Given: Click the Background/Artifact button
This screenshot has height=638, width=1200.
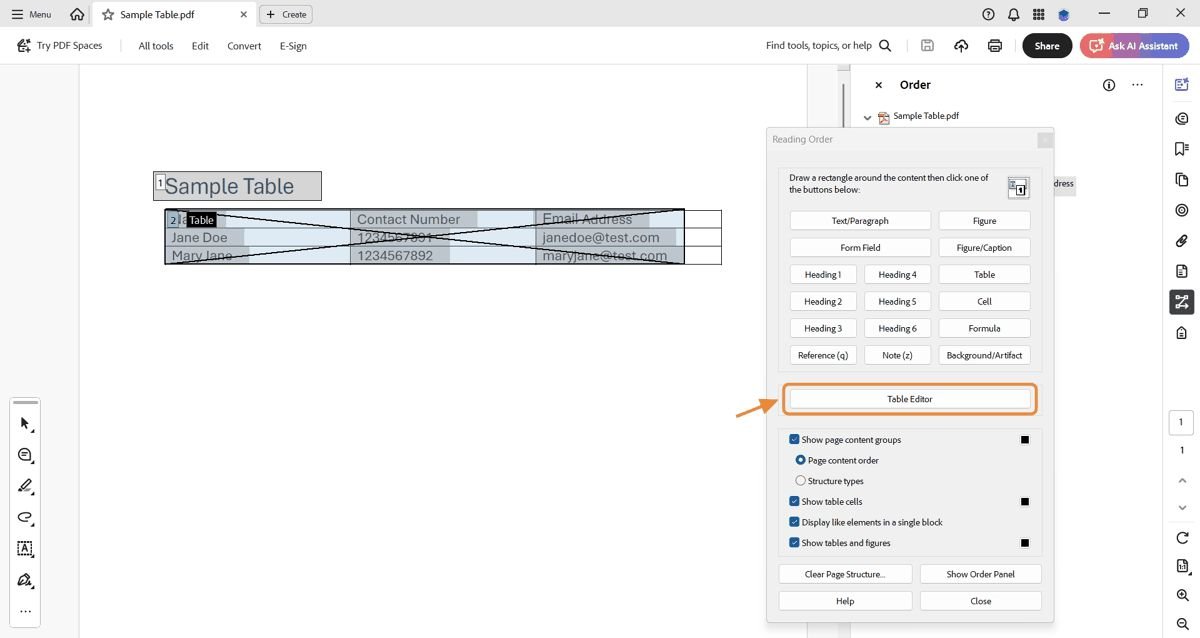Looking at the screenshot, I should click(x=984, y=355).
